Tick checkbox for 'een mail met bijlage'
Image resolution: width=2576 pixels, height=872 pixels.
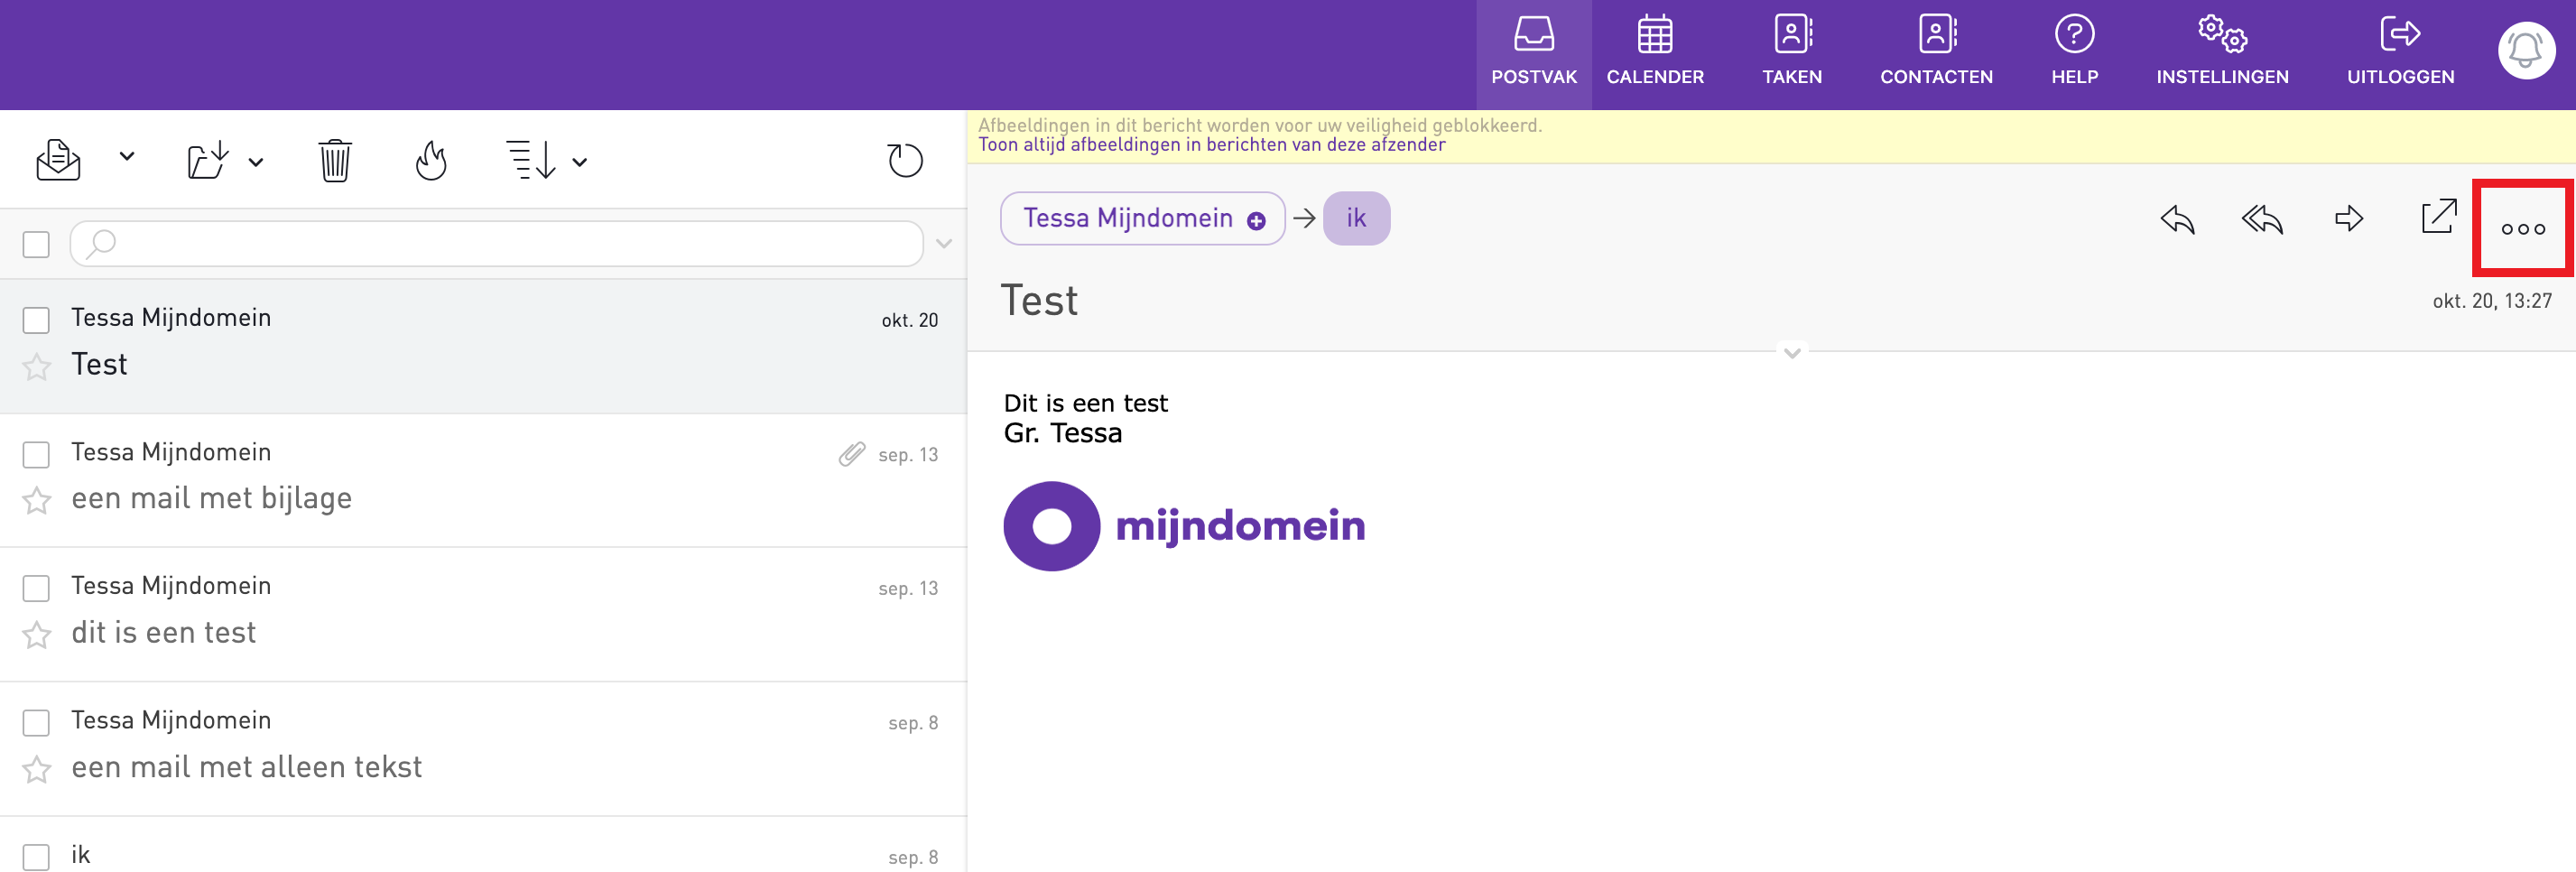[36, 455]
